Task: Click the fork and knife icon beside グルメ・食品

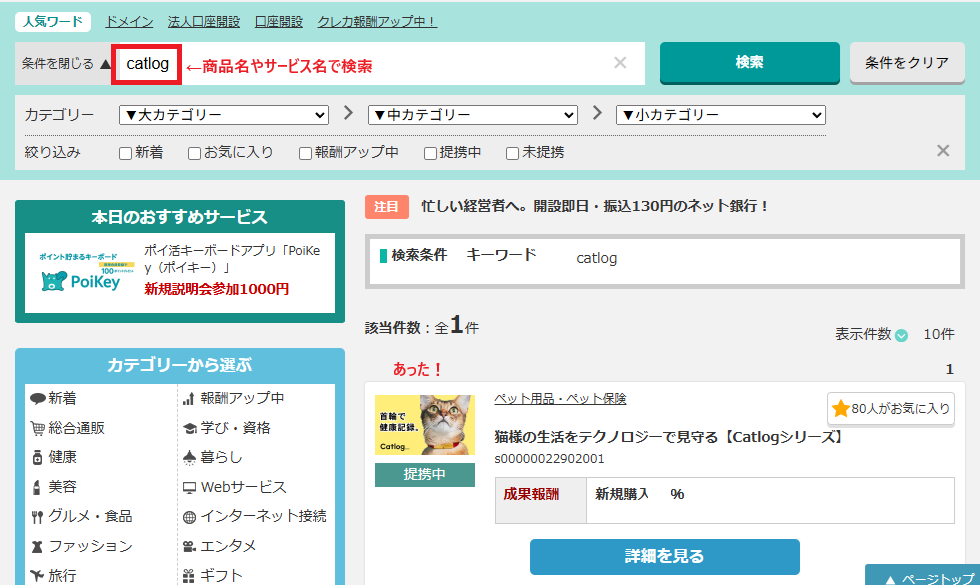Action: coord(38,517)
